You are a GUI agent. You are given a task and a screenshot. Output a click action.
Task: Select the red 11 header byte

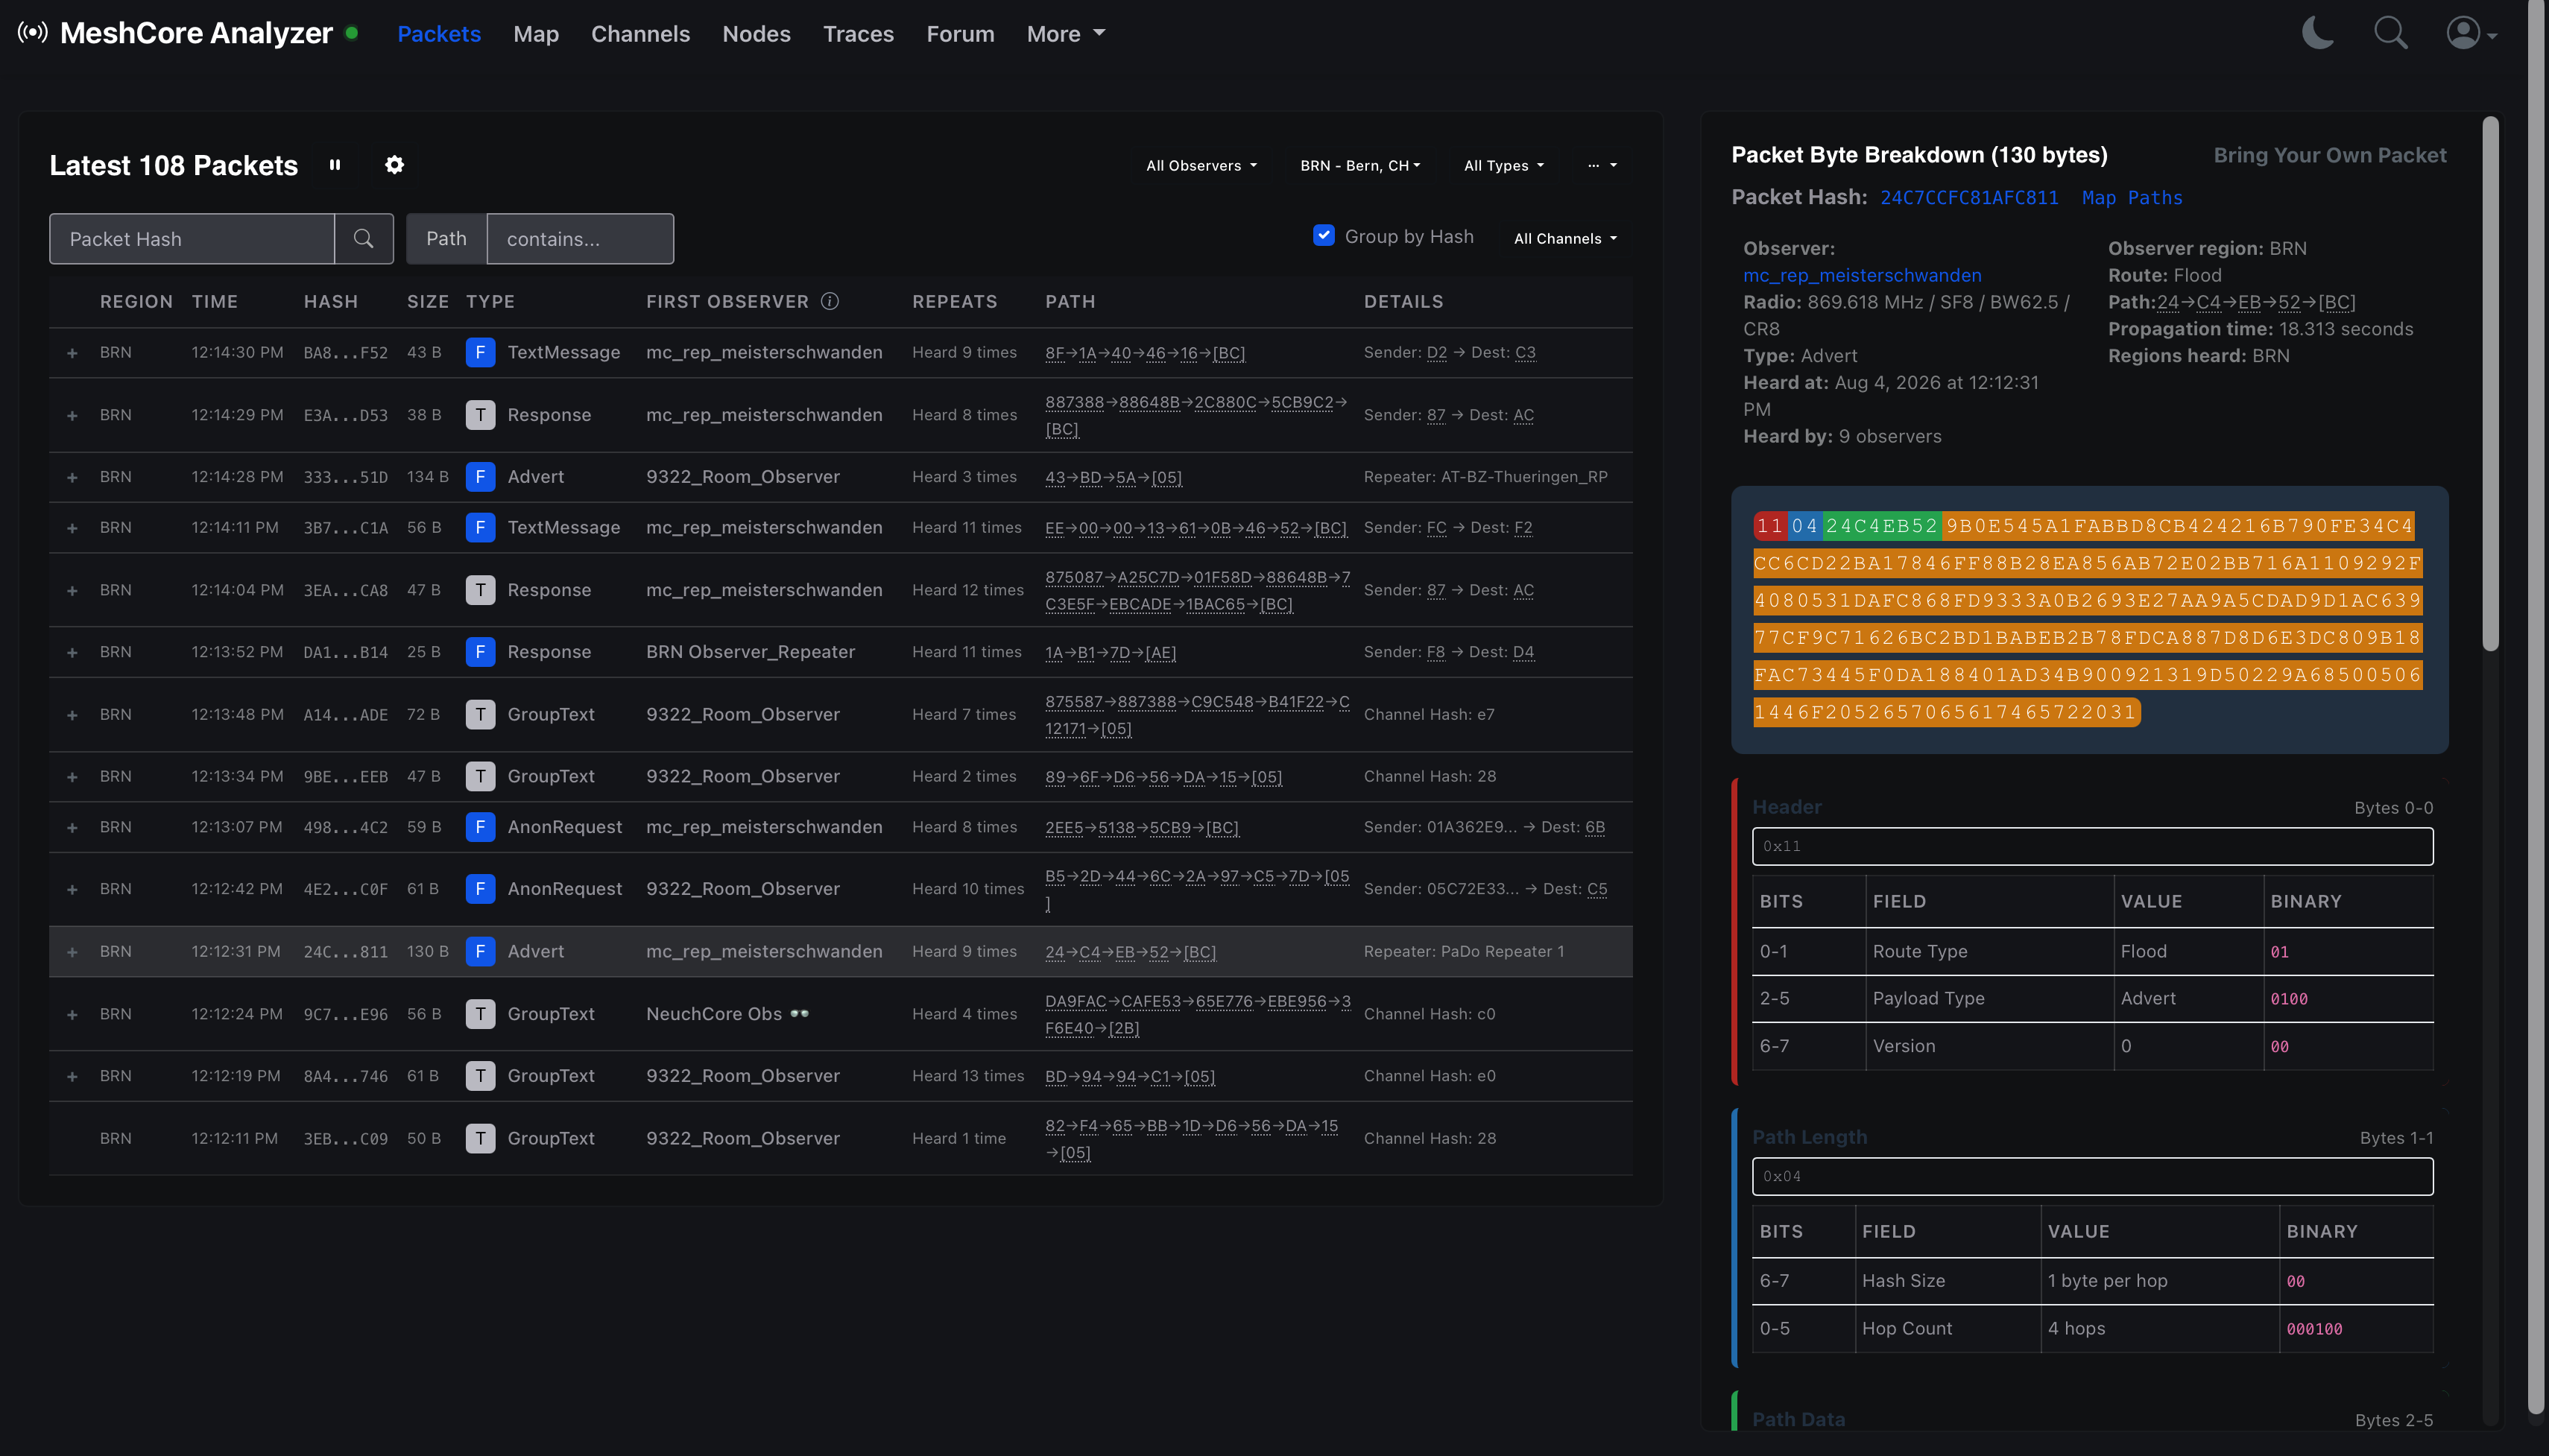click(1770, 526)
